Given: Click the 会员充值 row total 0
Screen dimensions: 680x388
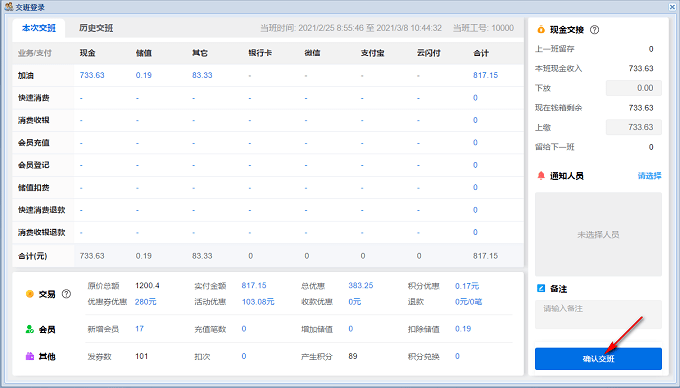Looking at the screenshot, I should 475,143.
